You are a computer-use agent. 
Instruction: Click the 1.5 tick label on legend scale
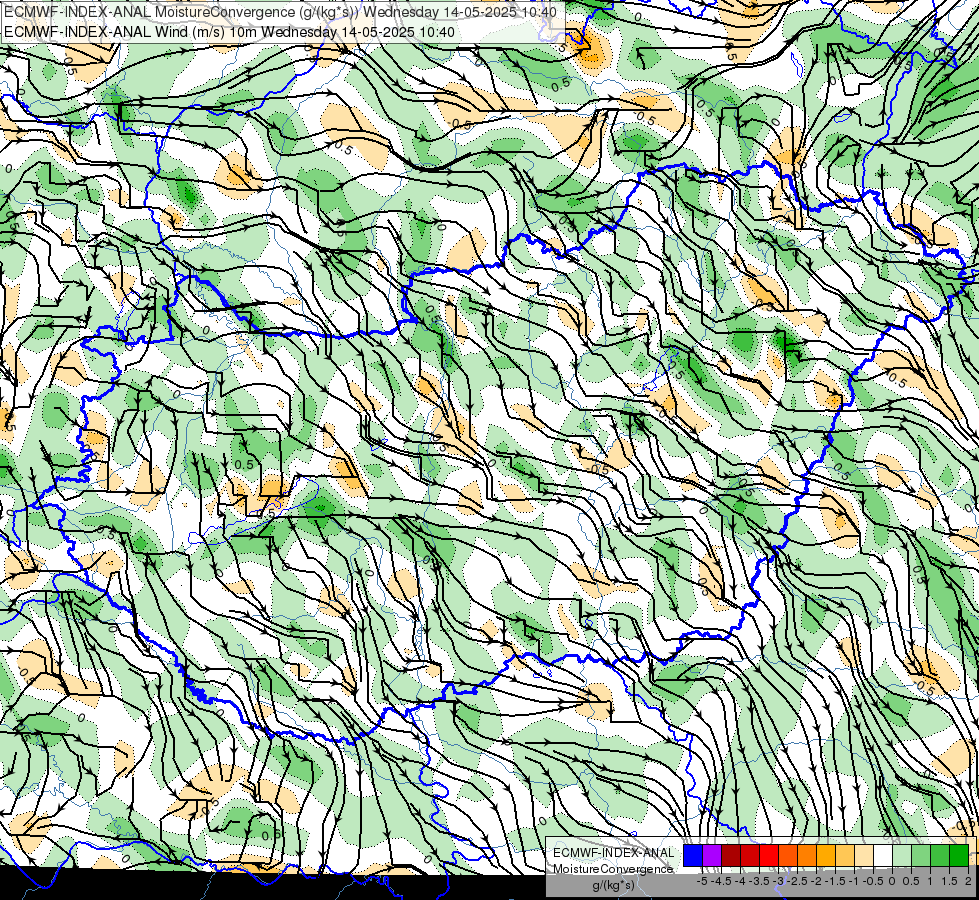949,881
